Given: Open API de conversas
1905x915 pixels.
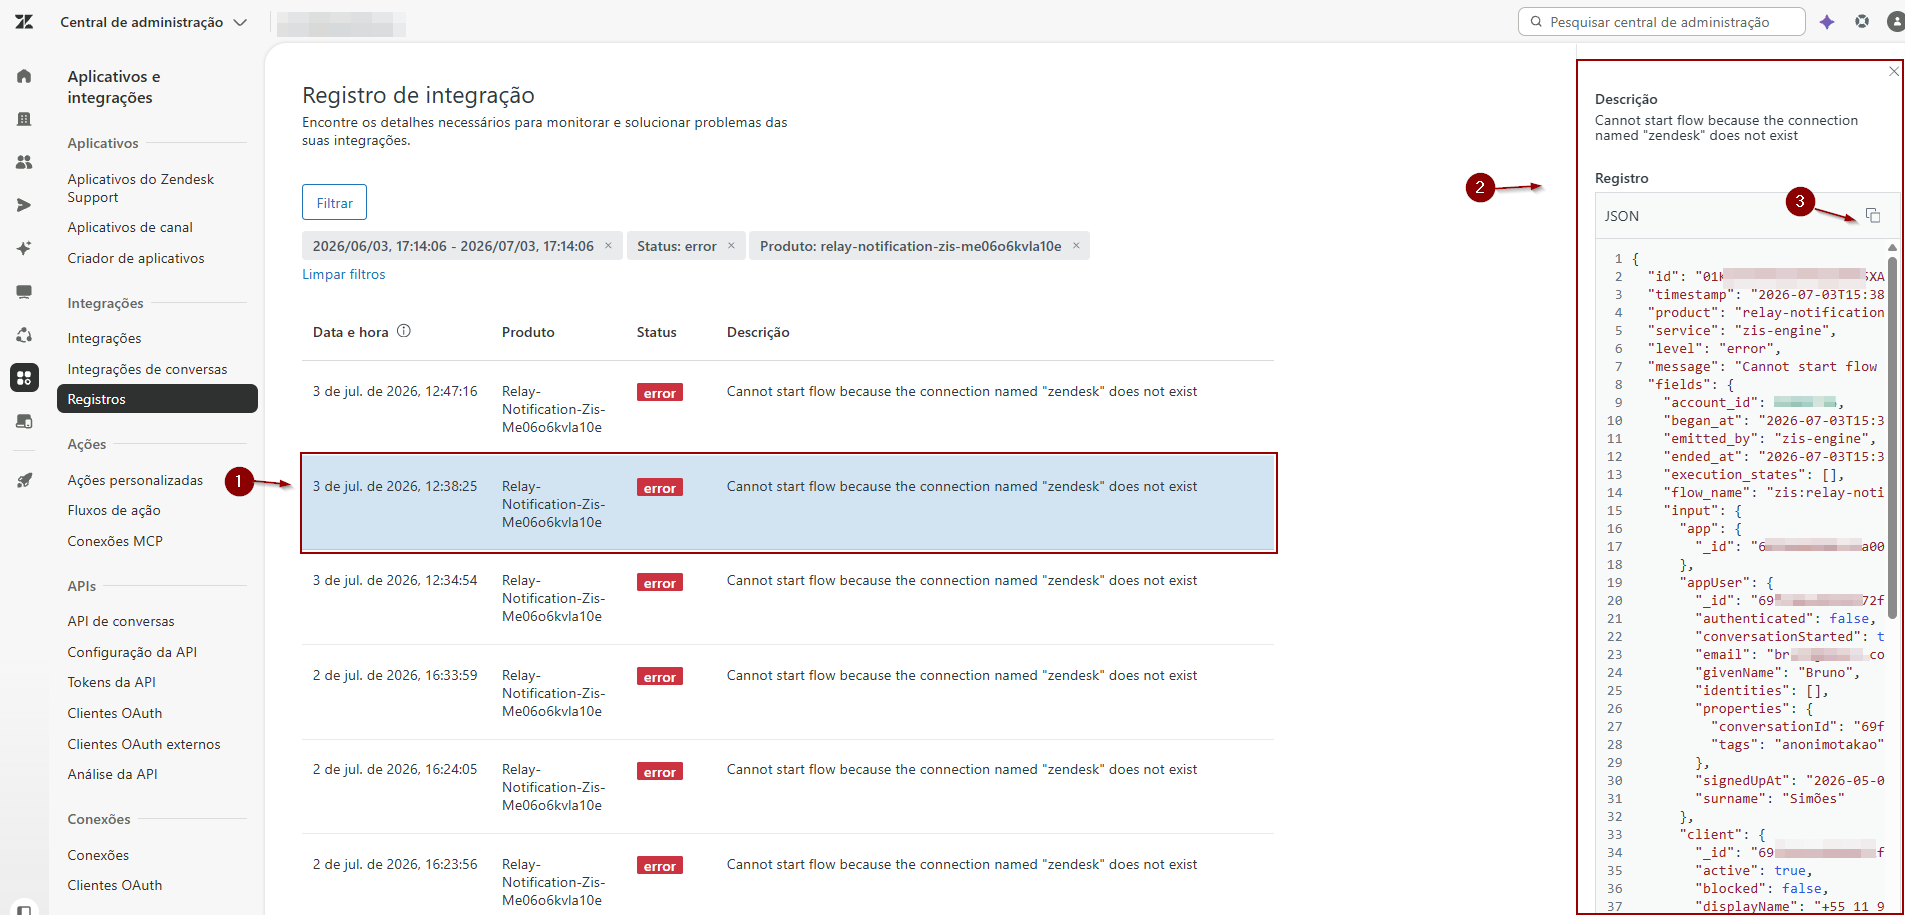Looking at the screenshot, I should coord(121,621).
